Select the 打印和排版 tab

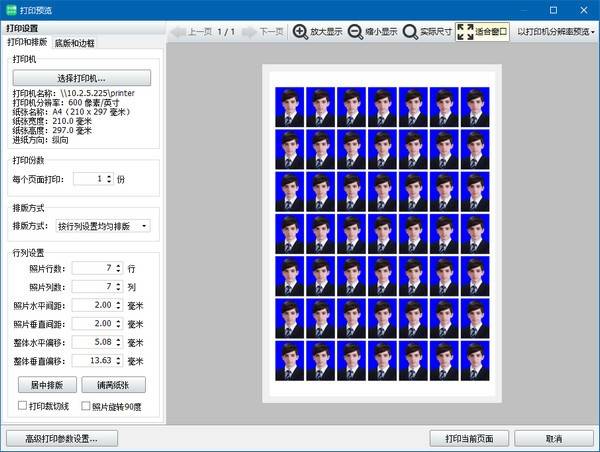(x=27, y=43)
